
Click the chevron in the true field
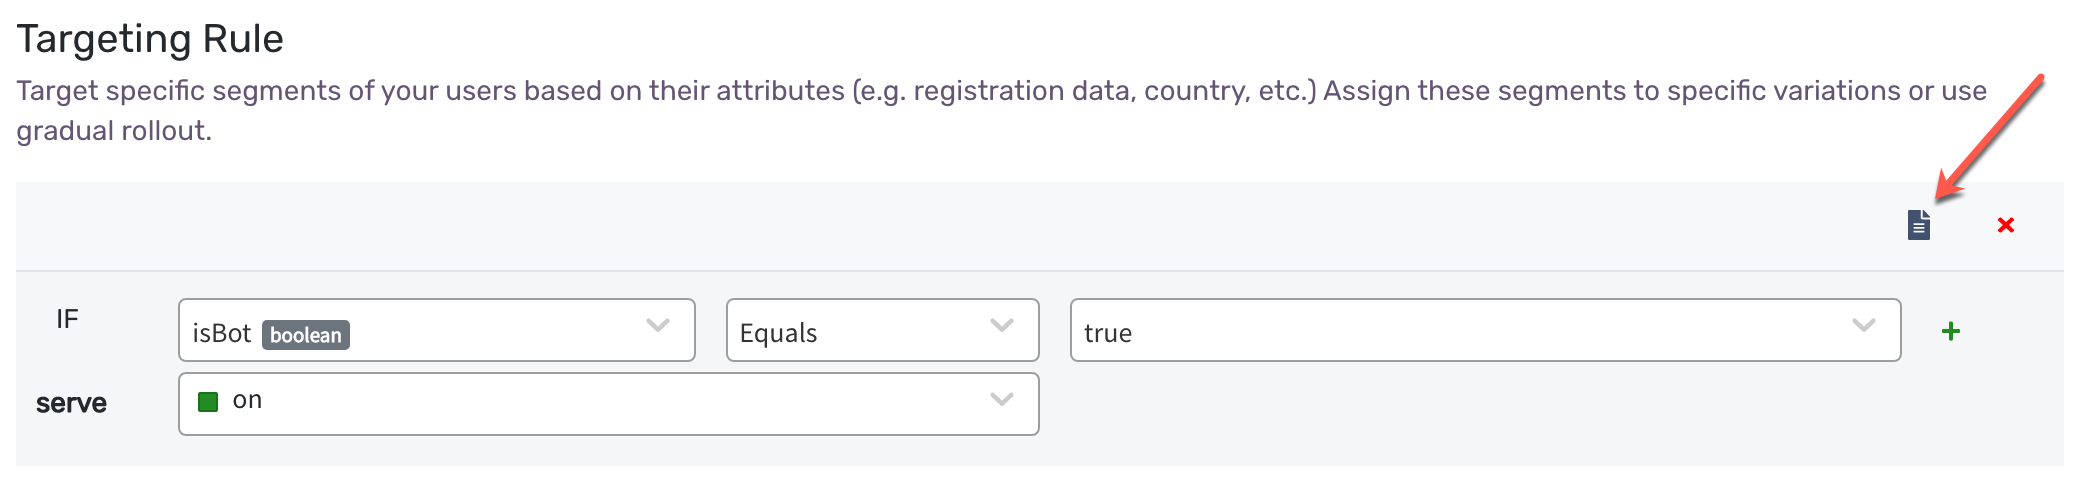[1863, 325]
